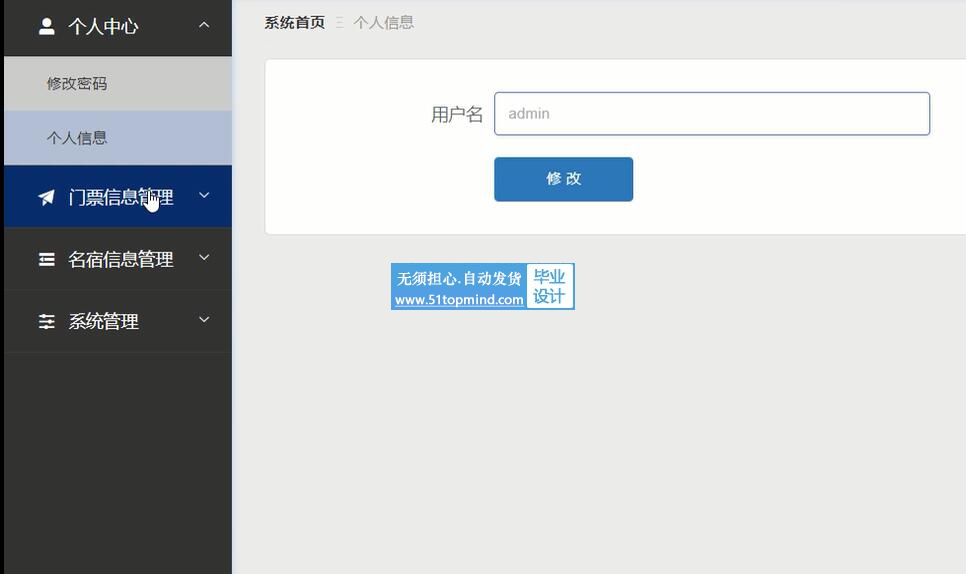This screenshot has width=966, height=574.
Task: Open the 名宿信息管理 menu label
Action: pos(121,259)
